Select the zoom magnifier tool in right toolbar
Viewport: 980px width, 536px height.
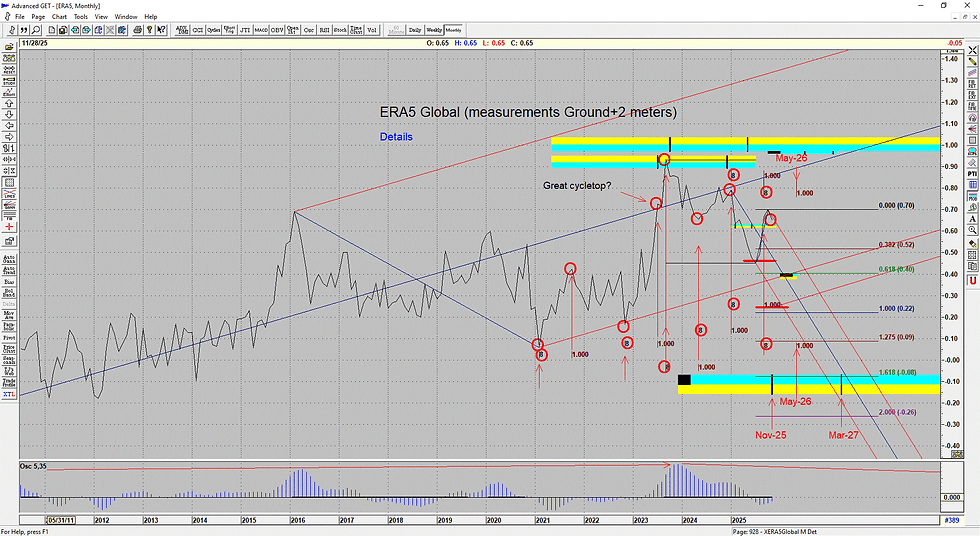click(972, 230)
